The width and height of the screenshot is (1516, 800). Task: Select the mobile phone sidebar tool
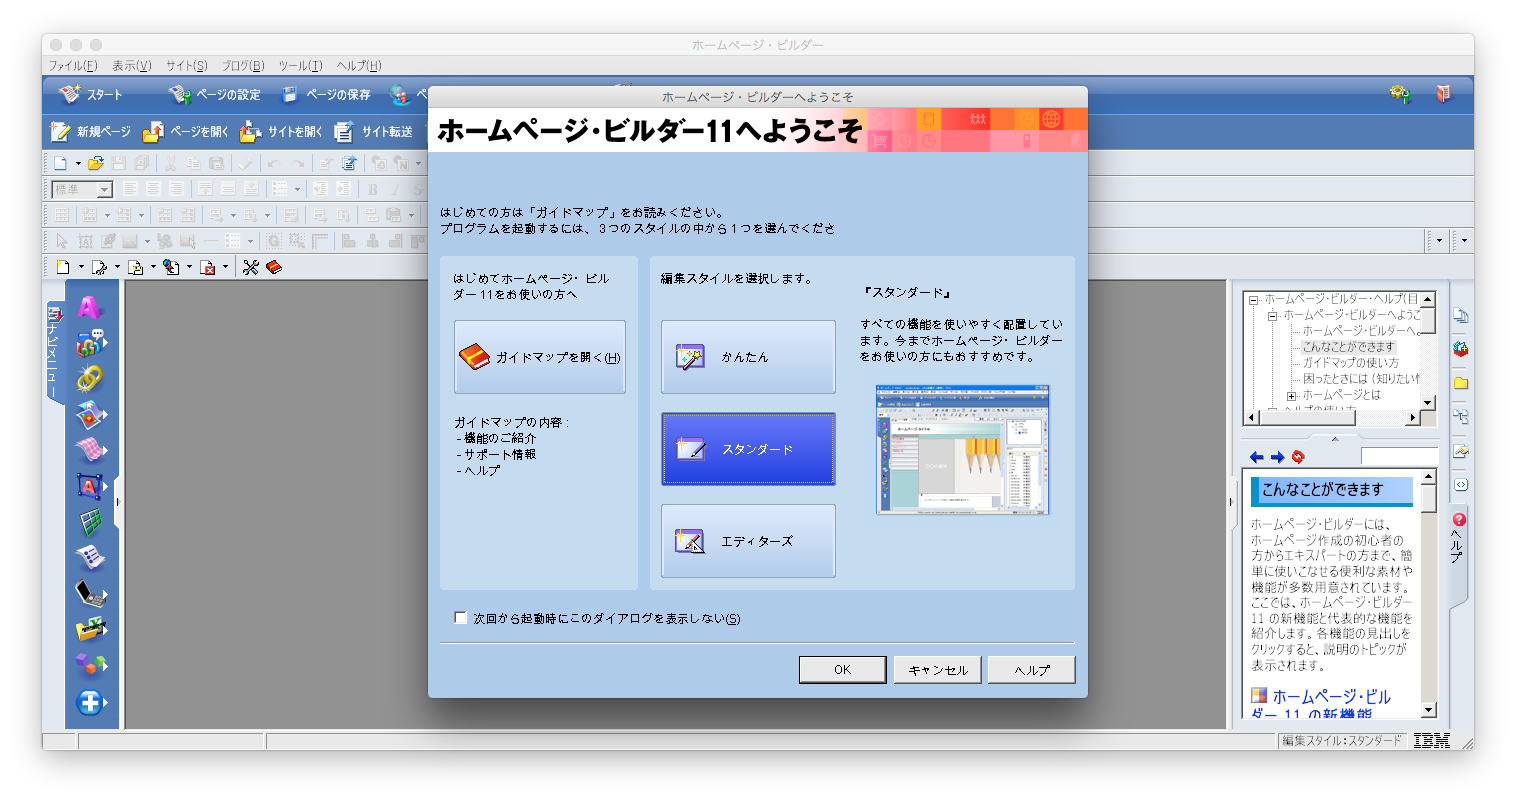pyautogui.click(x=90, y=593)
